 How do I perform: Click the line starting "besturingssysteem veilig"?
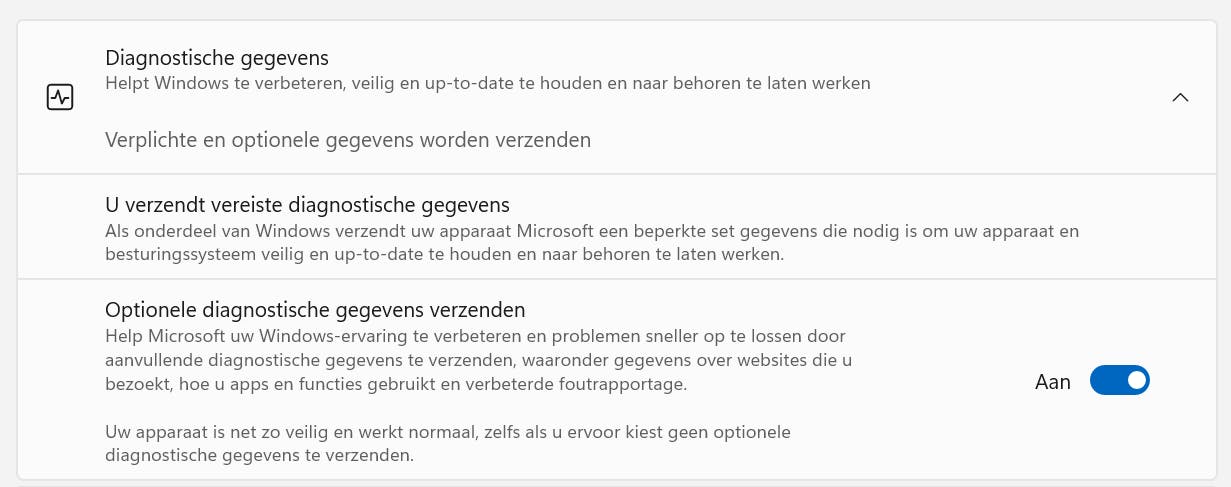[x=444, y=254]
